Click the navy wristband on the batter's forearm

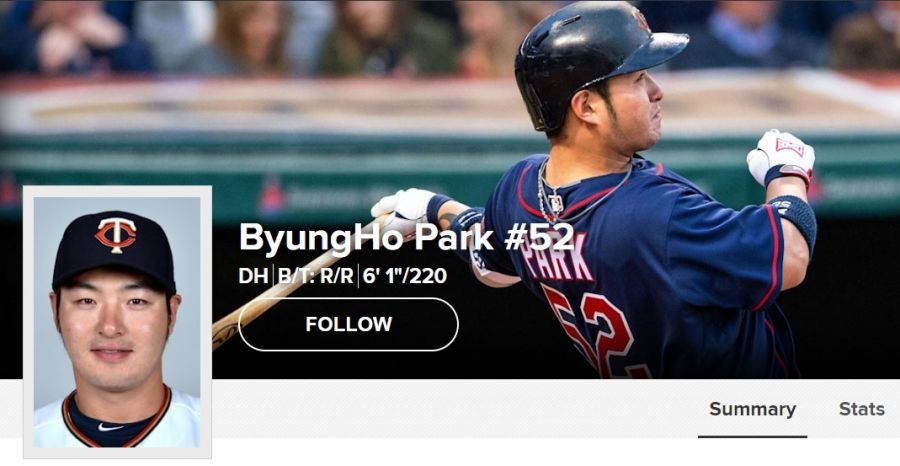click(x=794, y=221)
